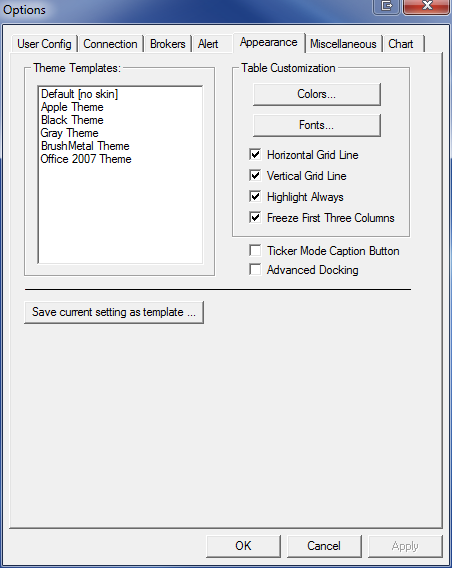Click the icon button beside the close button

coord(386,6)
